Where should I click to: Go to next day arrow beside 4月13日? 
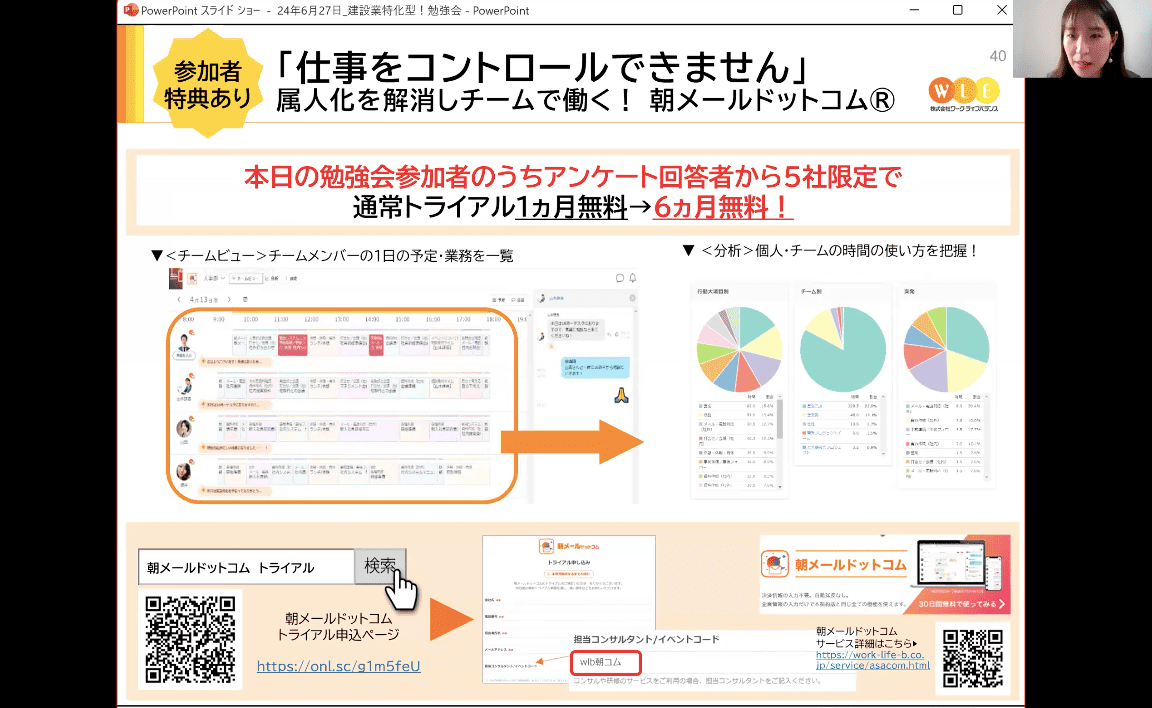tap(229, 300)
